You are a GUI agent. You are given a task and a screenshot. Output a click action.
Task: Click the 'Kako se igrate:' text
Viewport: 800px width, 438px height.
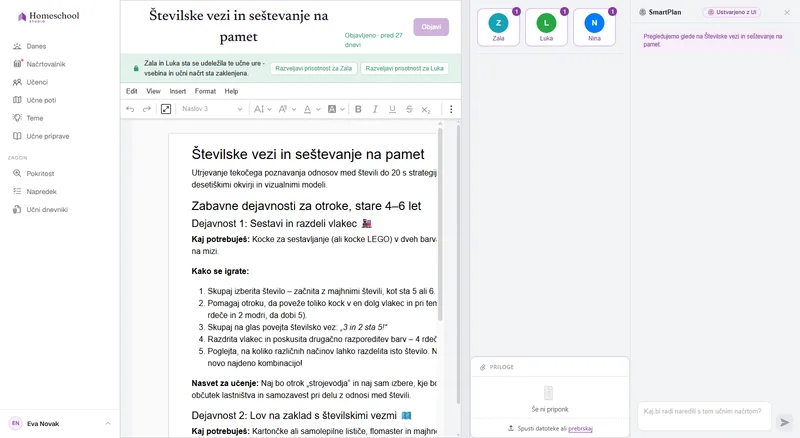220,271
